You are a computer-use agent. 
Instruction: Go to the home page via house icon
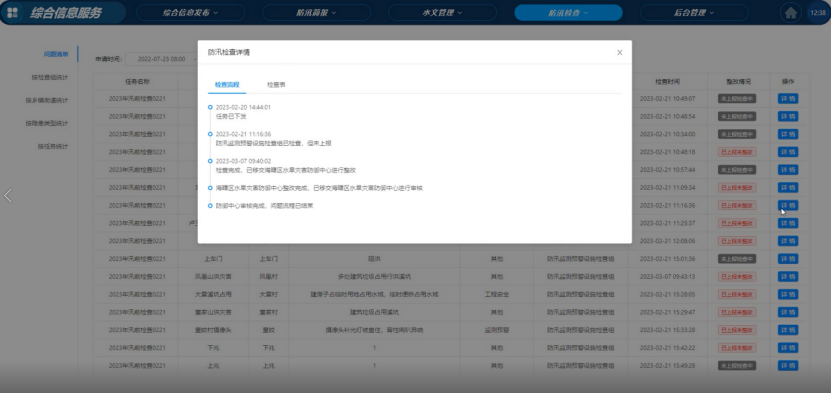coord(791,13)
